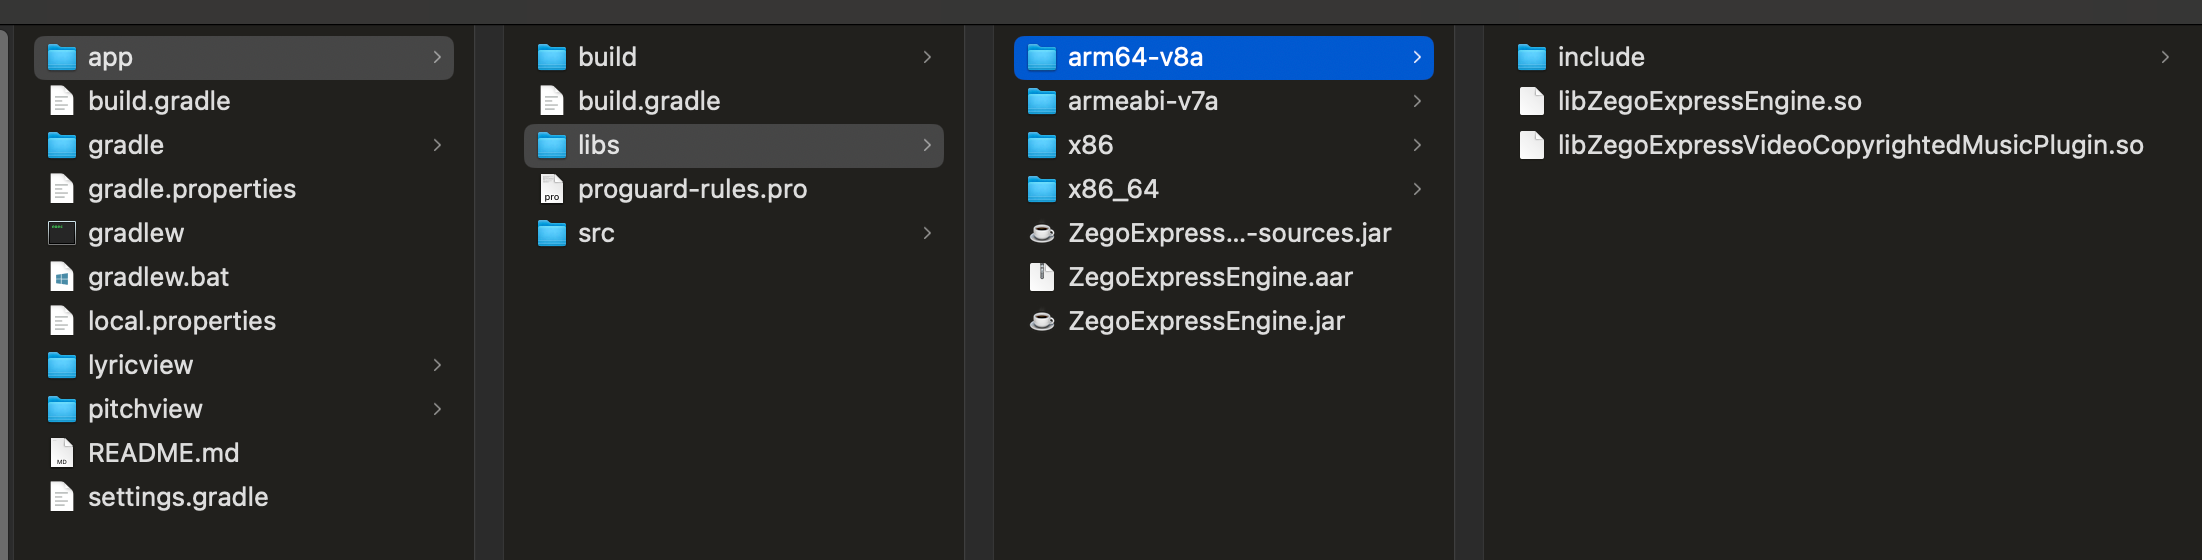Expand the x86_64 folder chevron
The image size is (2202, 560).
[x=1417, y=189]
